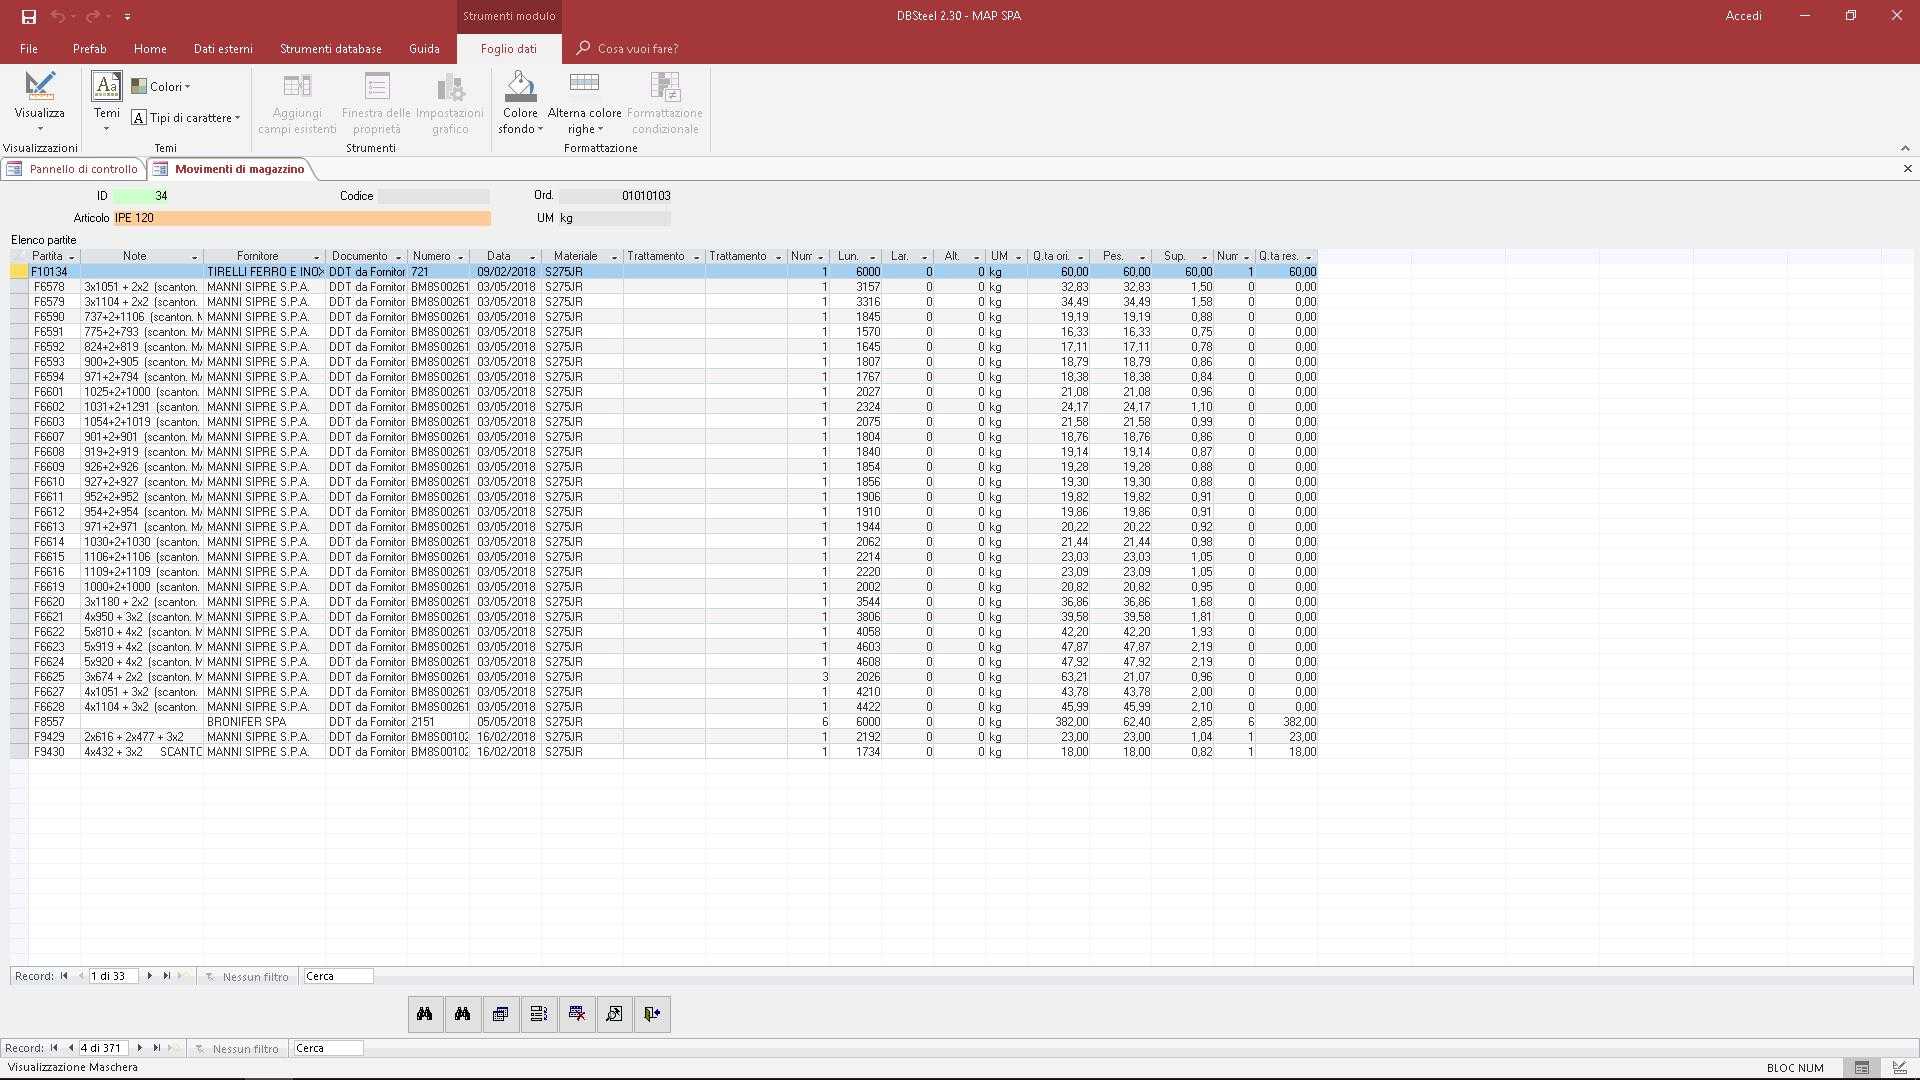Switch to design view icon in status bar
Viewport: 1920px width, 1080px height.
[x=1900, y=1067]
